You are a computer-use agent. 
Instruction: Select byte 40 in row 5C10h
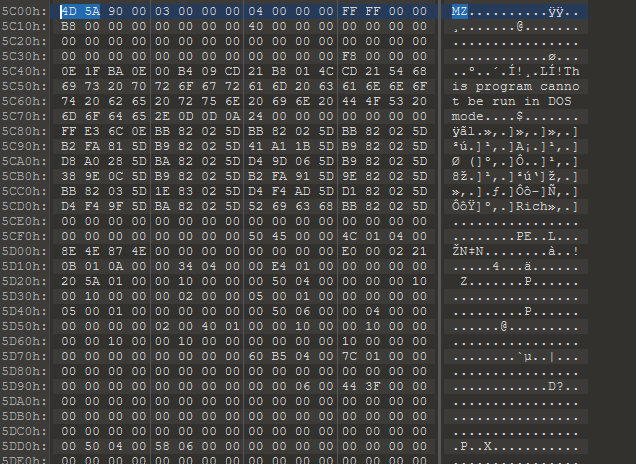(x=256, y=26)
